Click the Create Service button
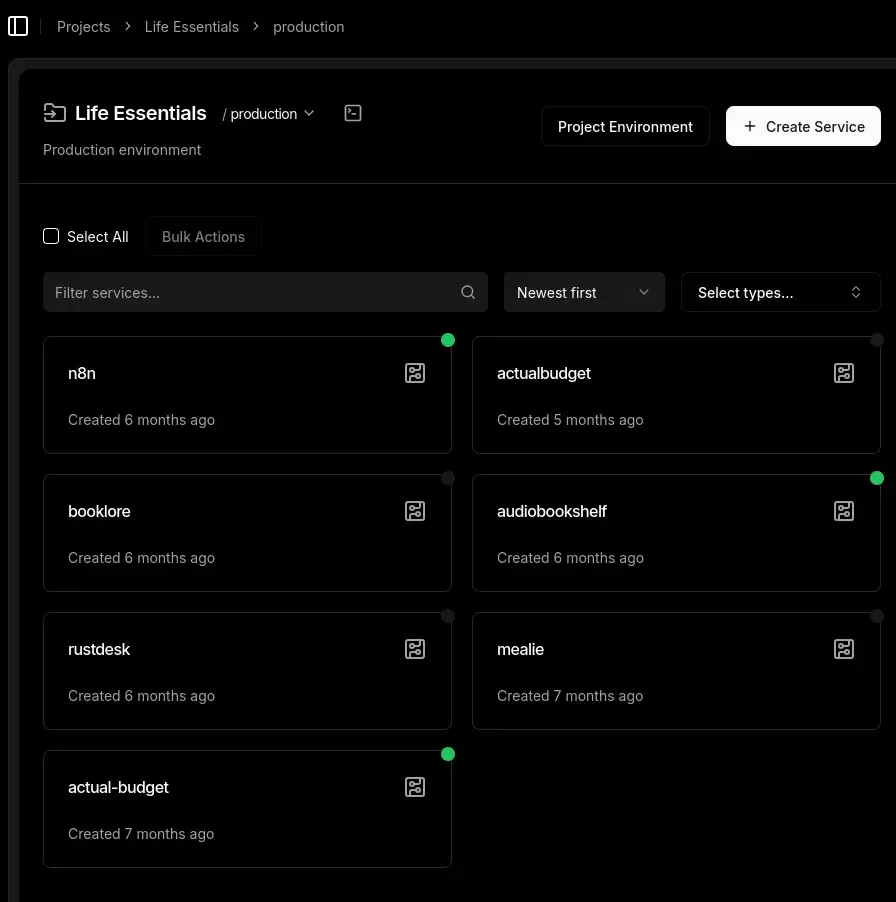896x902 pixels. [803, 127]
